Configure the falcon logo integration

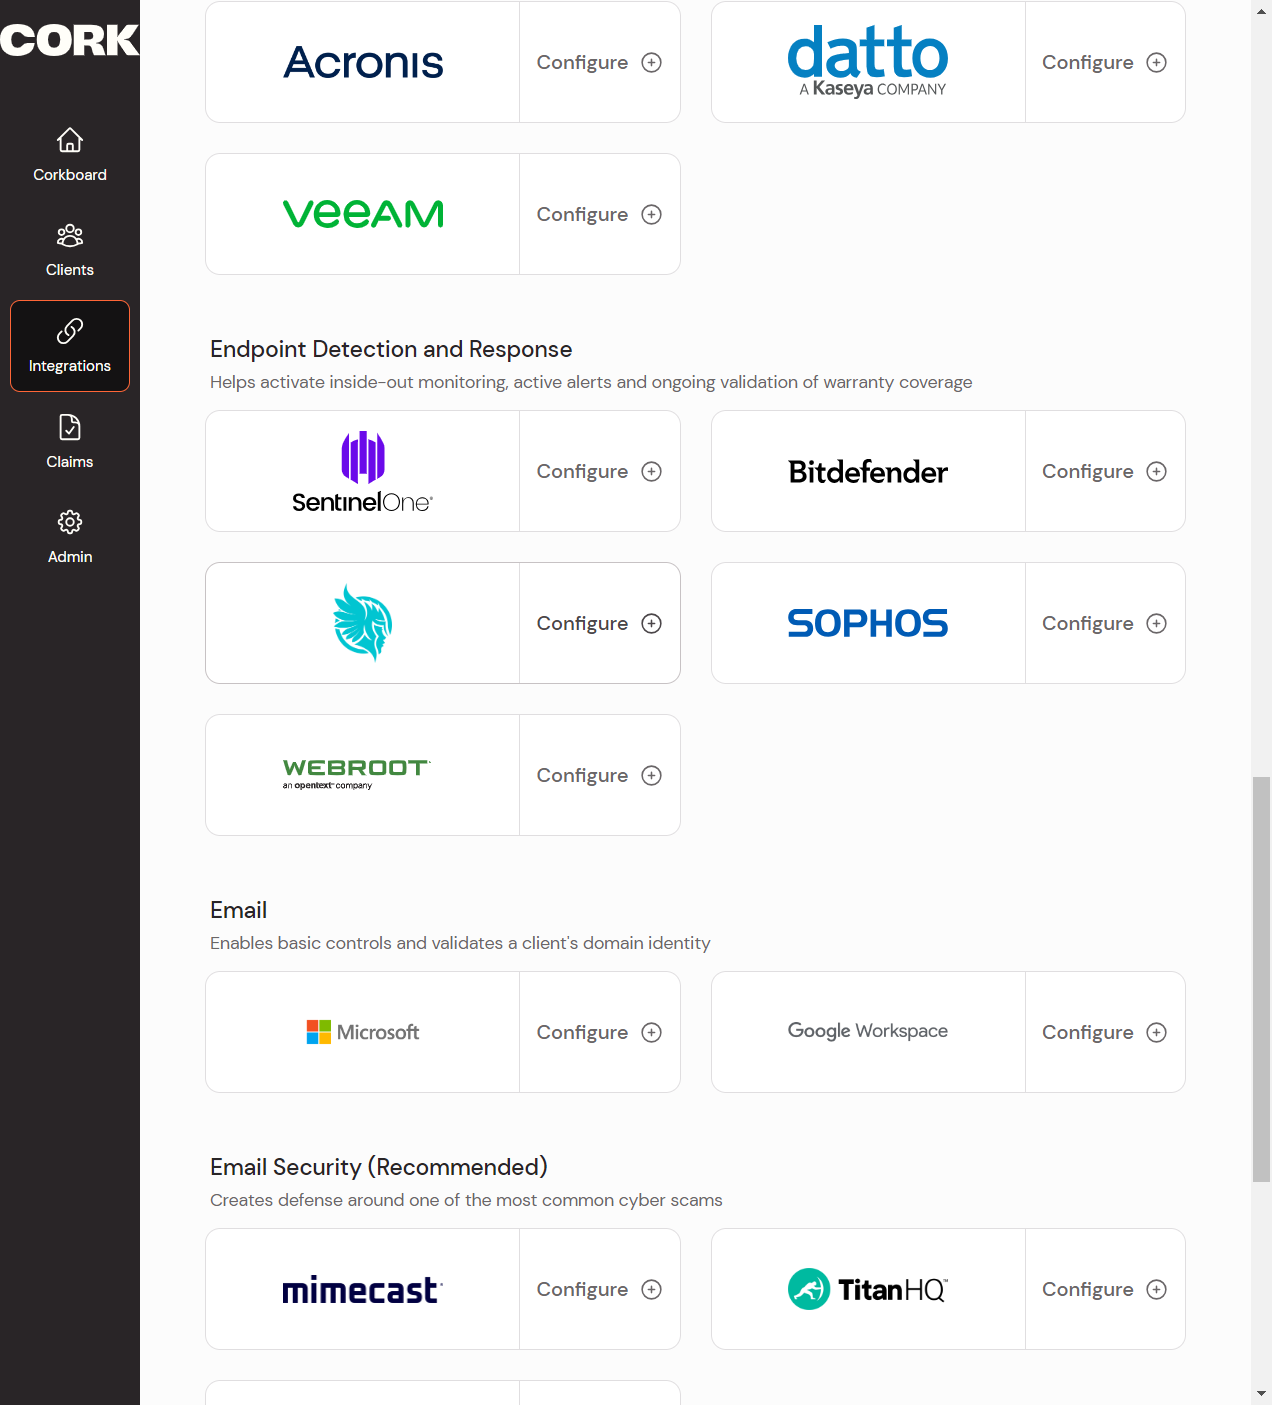[599, 623]
